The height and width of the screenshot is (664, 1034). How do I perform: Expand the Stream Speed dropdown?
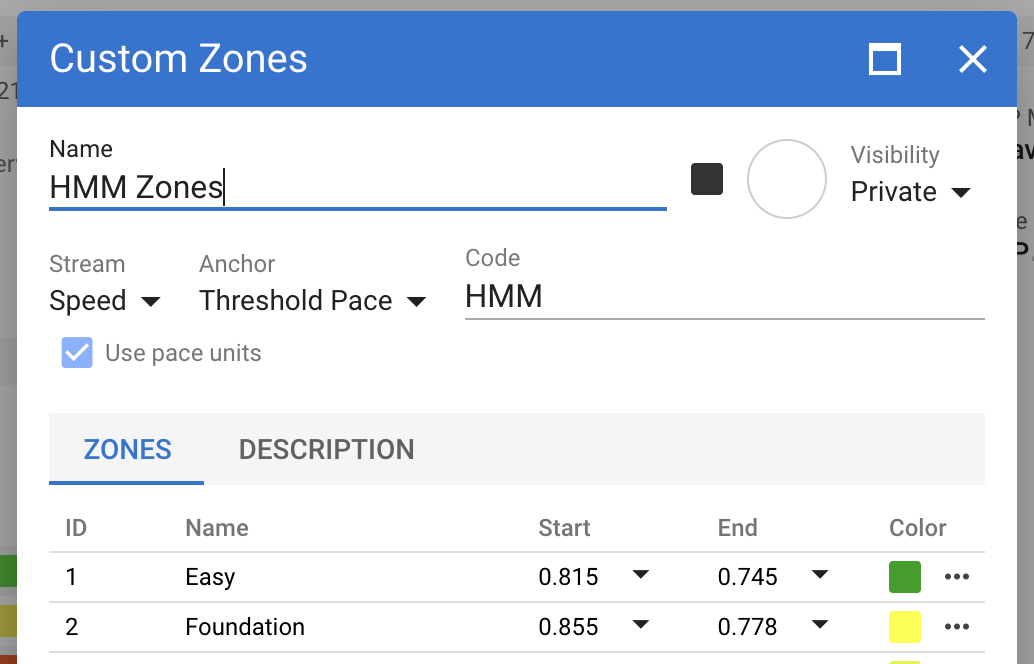pyautogui.click(x=105, y=301)
